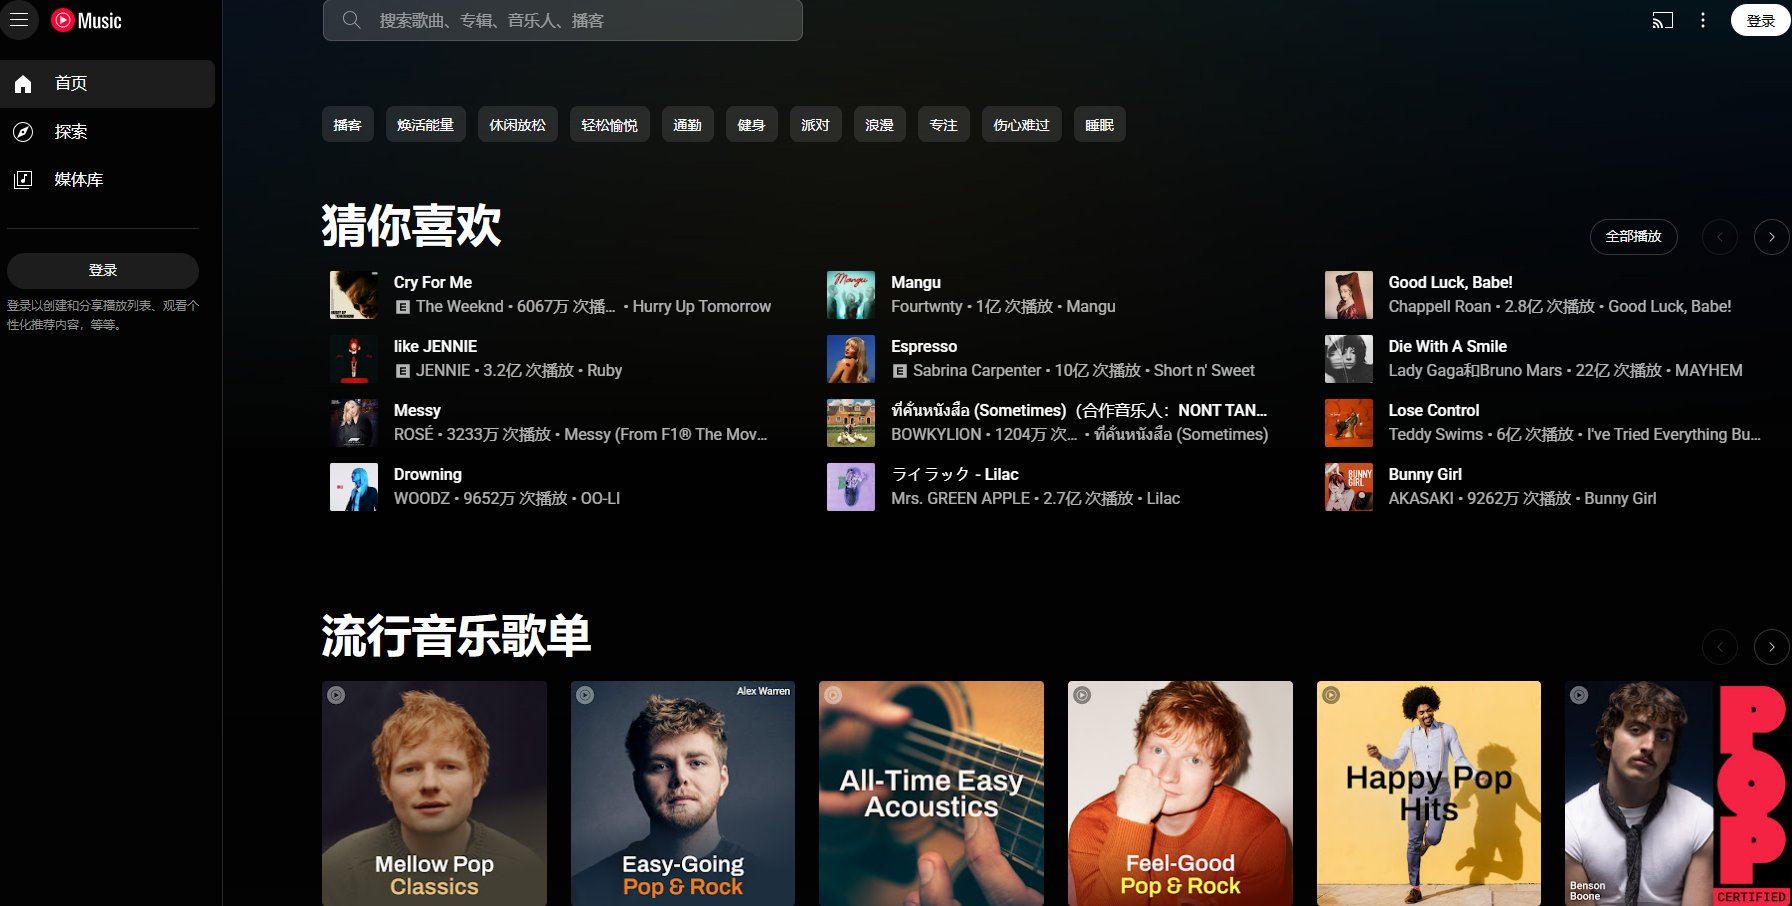Click the 首页 home icon
1792x906 pixels.
coord(23,84)
